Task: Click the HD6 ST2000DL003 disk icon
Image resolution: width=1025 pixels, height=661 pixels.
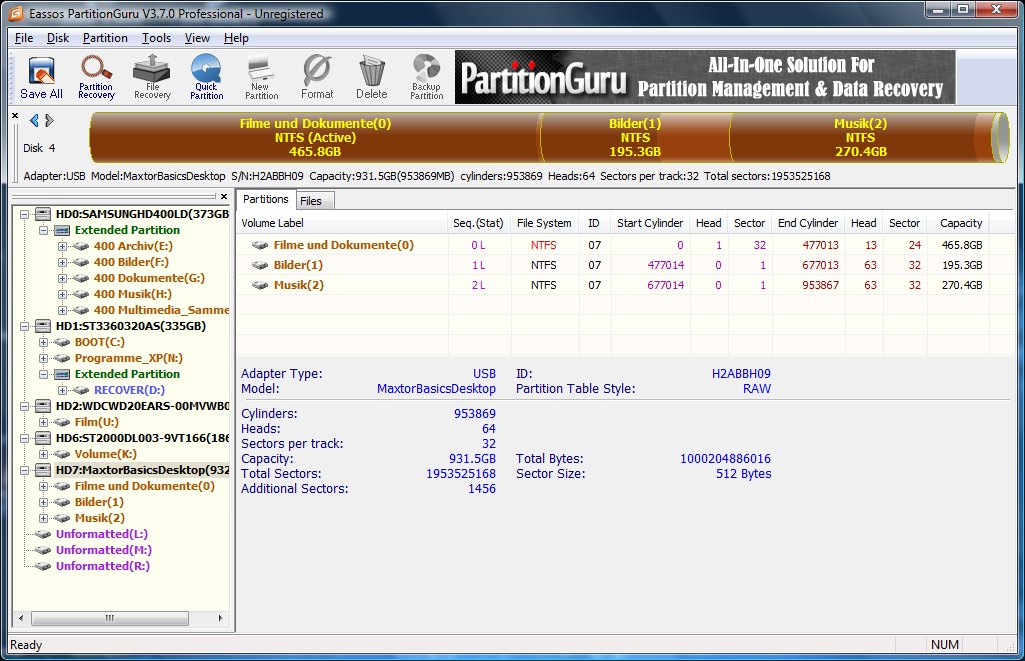Action: (43, 438)
